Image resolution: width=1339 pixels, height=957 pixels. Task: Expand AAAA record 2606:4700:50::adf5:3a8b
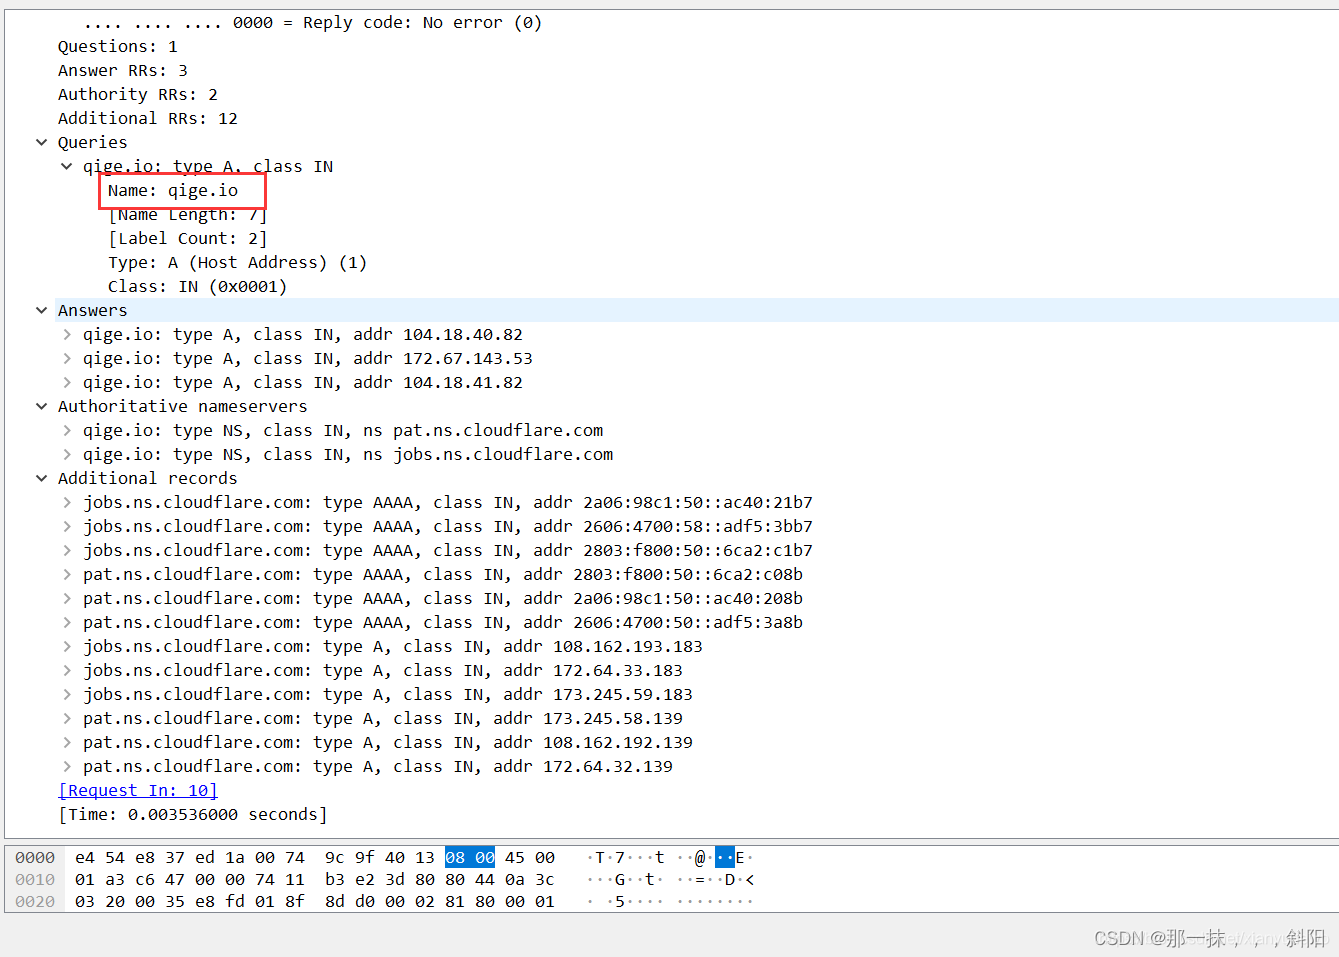[66, 622]
